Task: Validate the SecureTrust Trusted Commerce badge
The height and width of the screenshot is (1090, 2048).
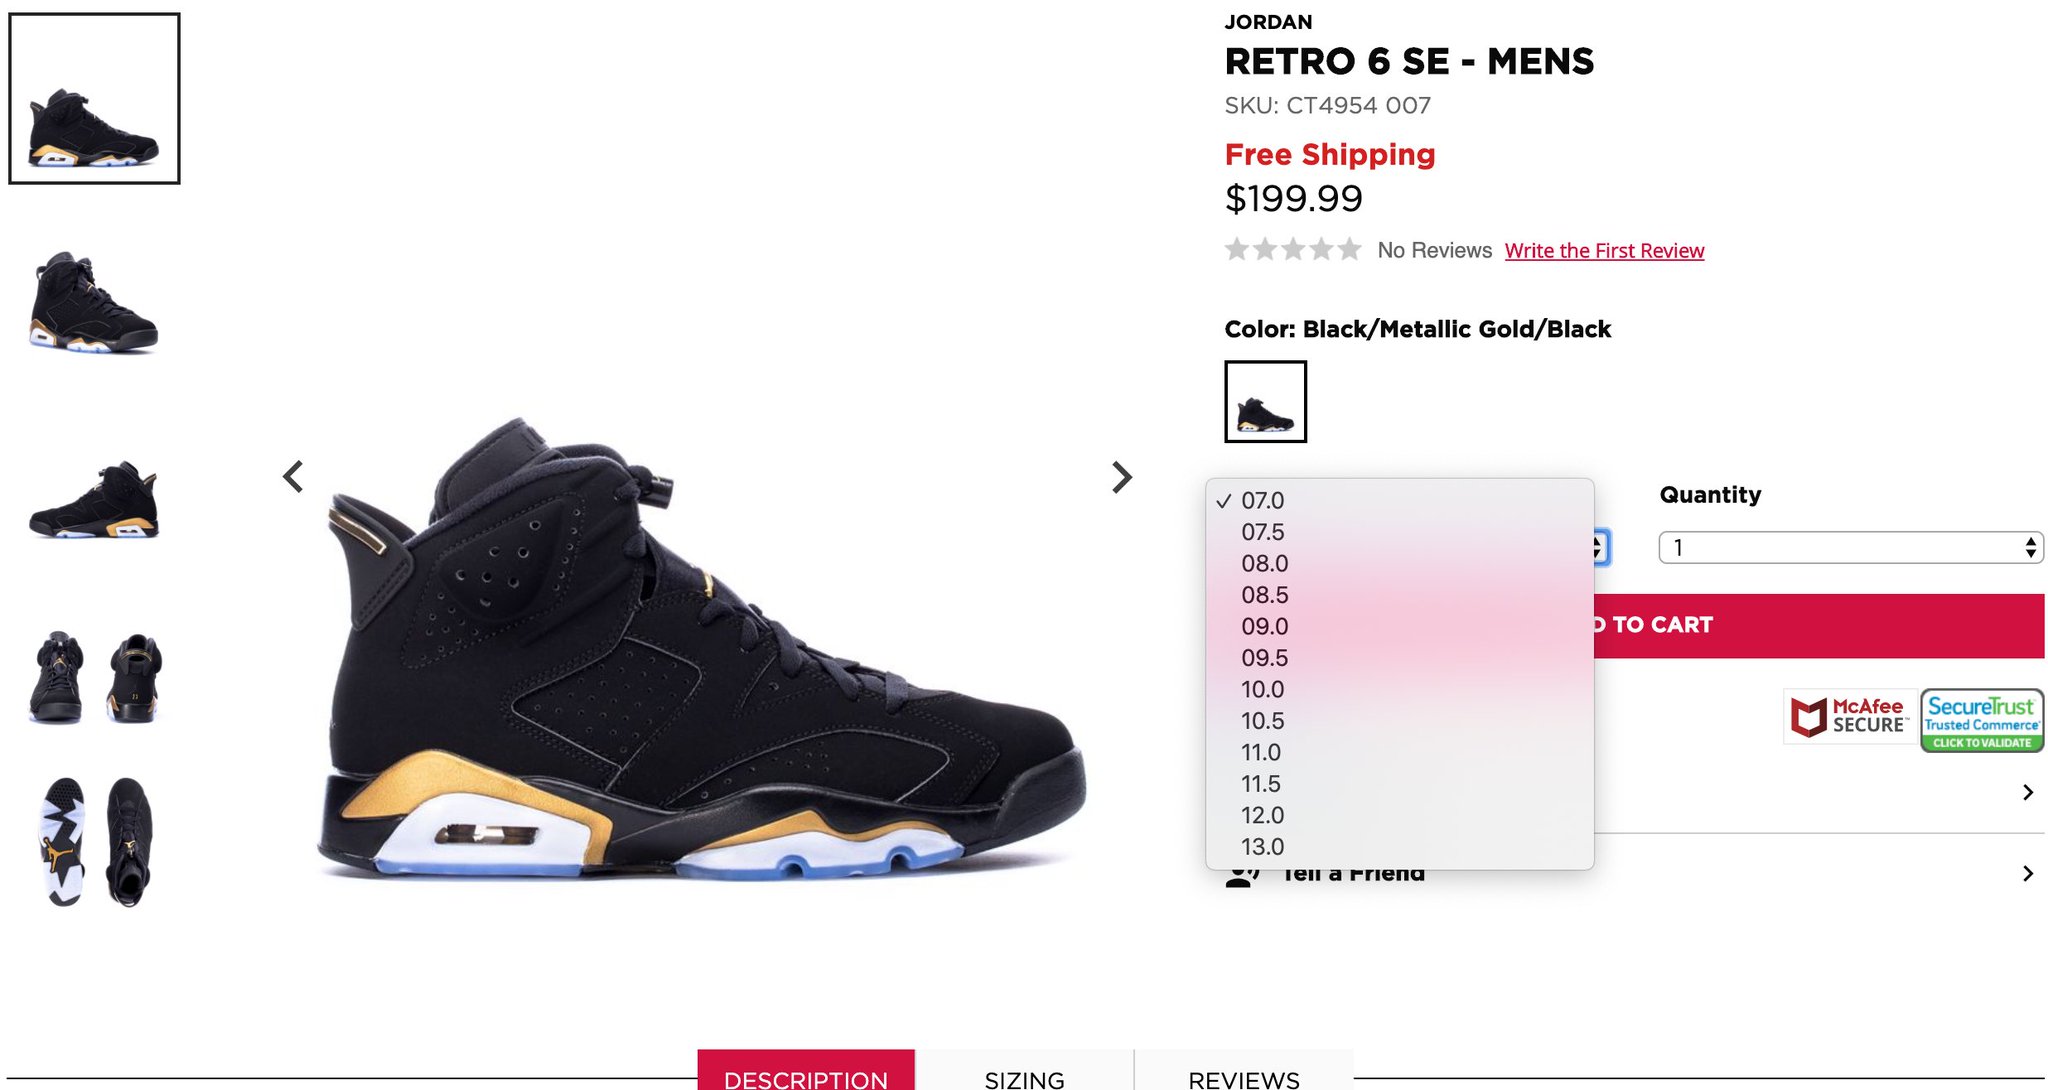Action: 1982,720
